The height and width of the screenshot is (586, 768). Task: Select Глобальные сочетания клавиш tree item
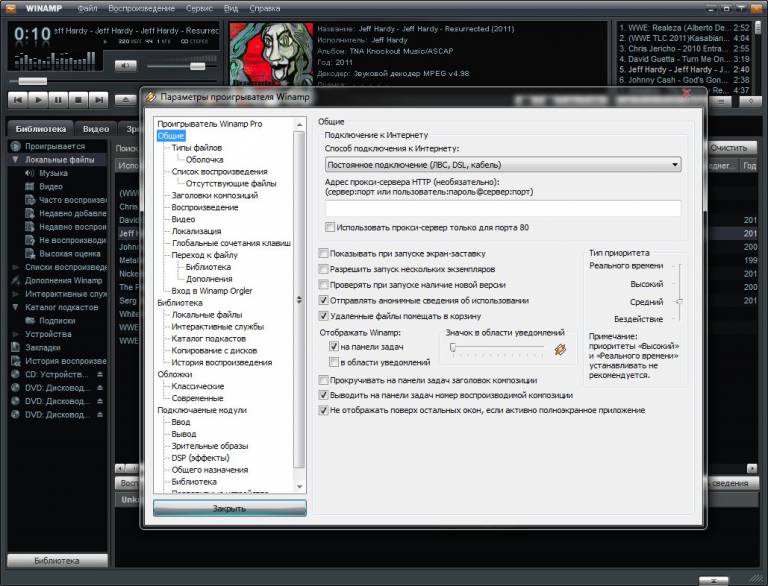pyautogui.click(x=231, y=243)
